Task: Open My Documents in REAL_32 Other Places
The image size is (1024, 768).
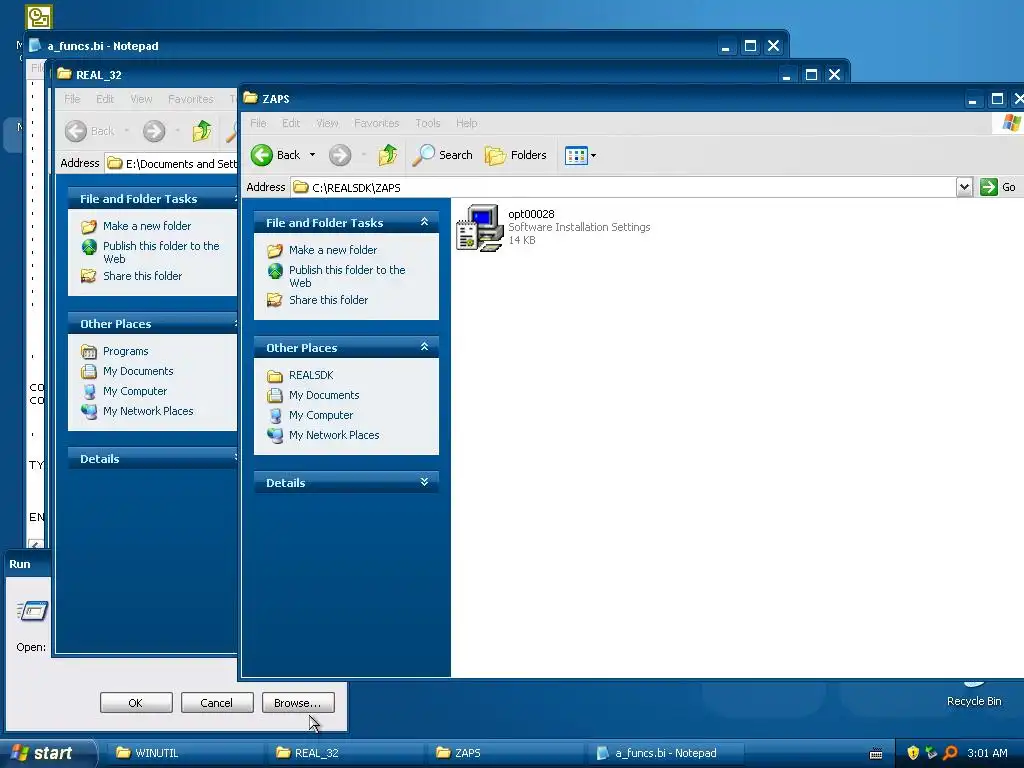Action: pos(138,371)
